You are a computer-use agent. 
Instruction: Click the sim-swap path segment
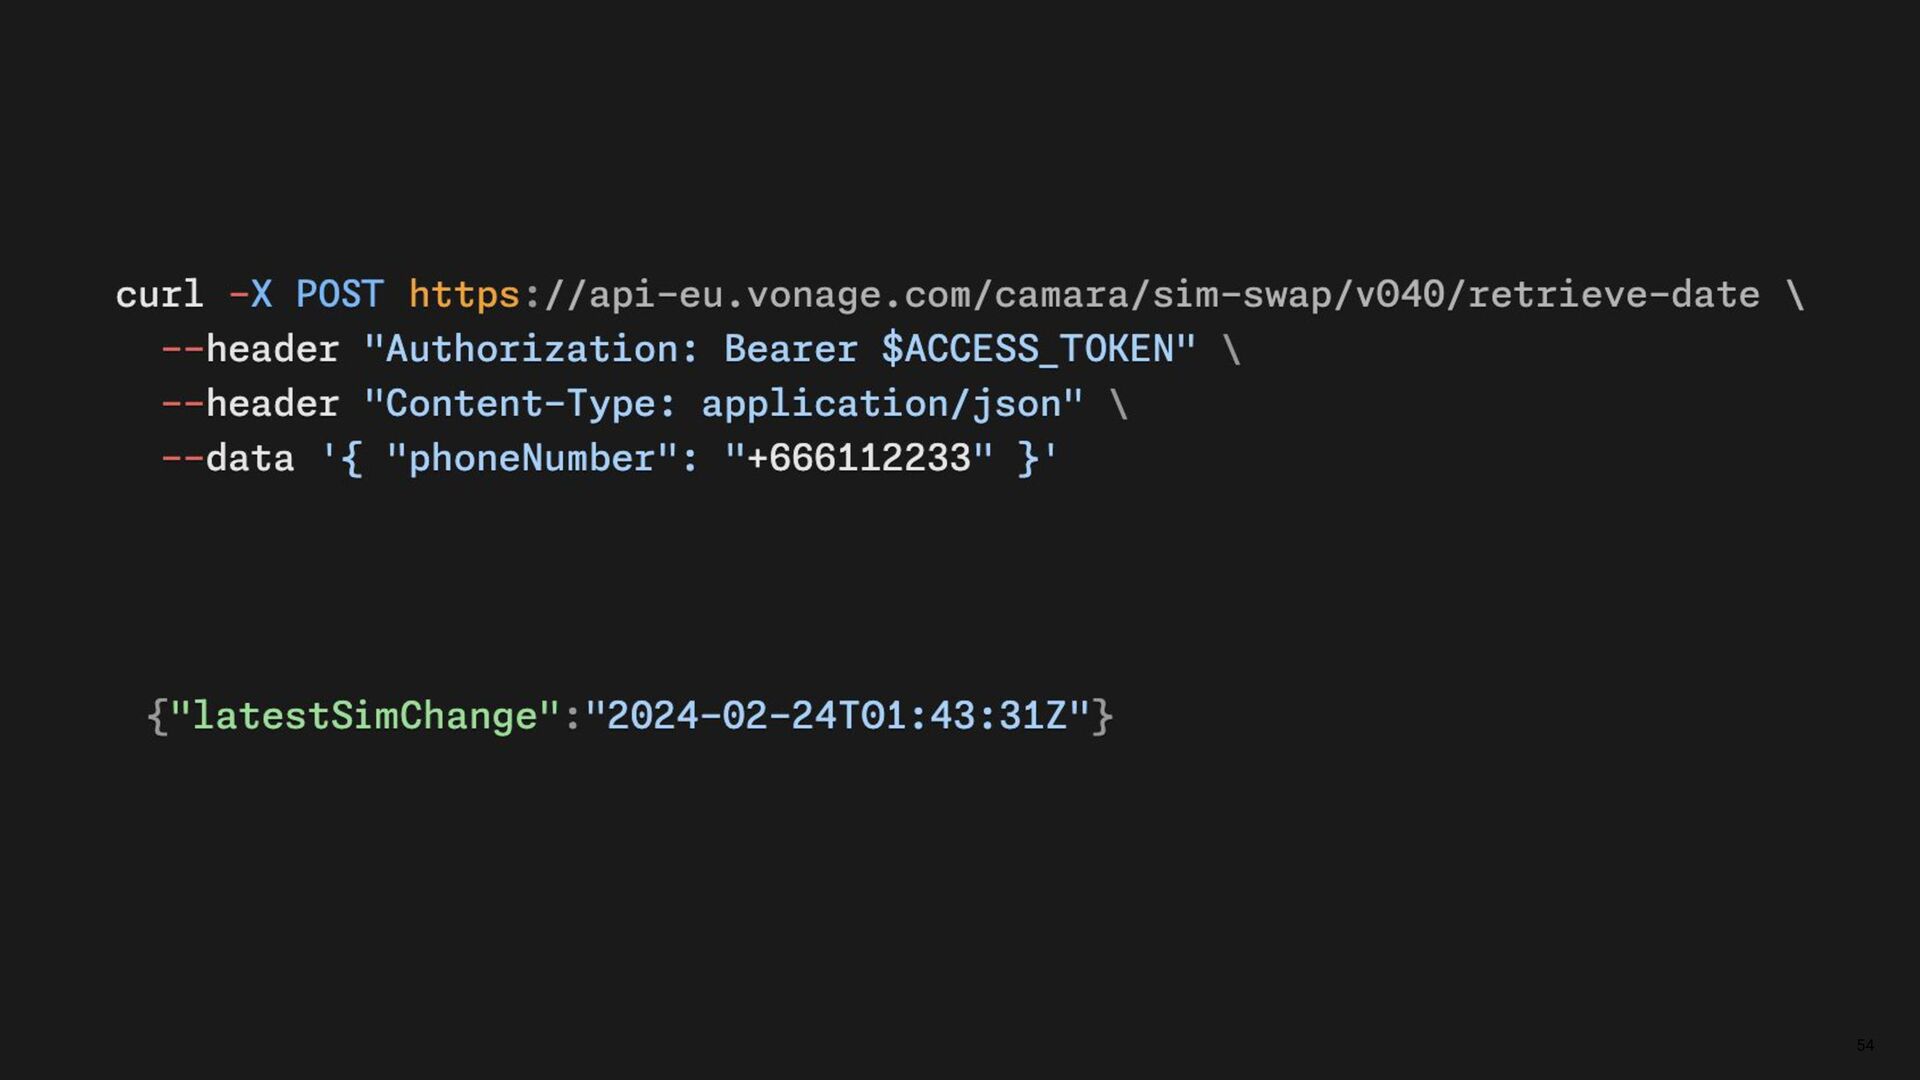coord(1242,295)
